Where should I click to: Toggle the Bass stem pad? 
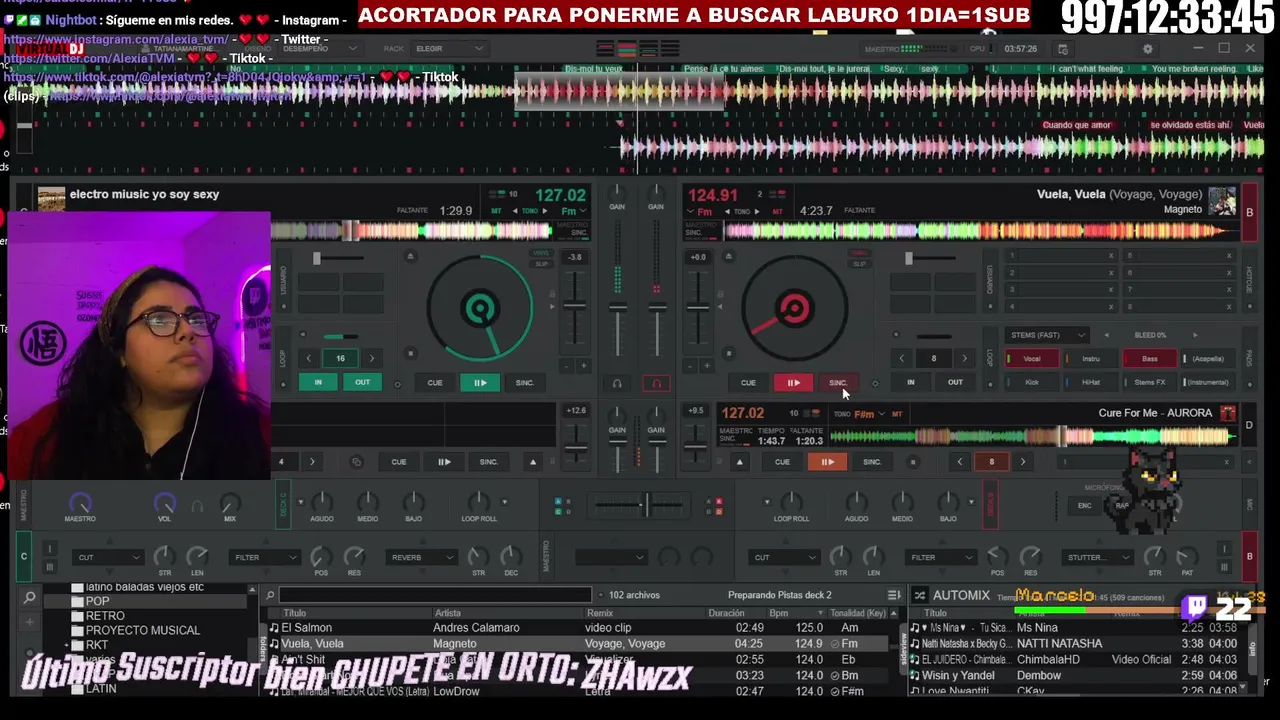tap(1149, 359)
